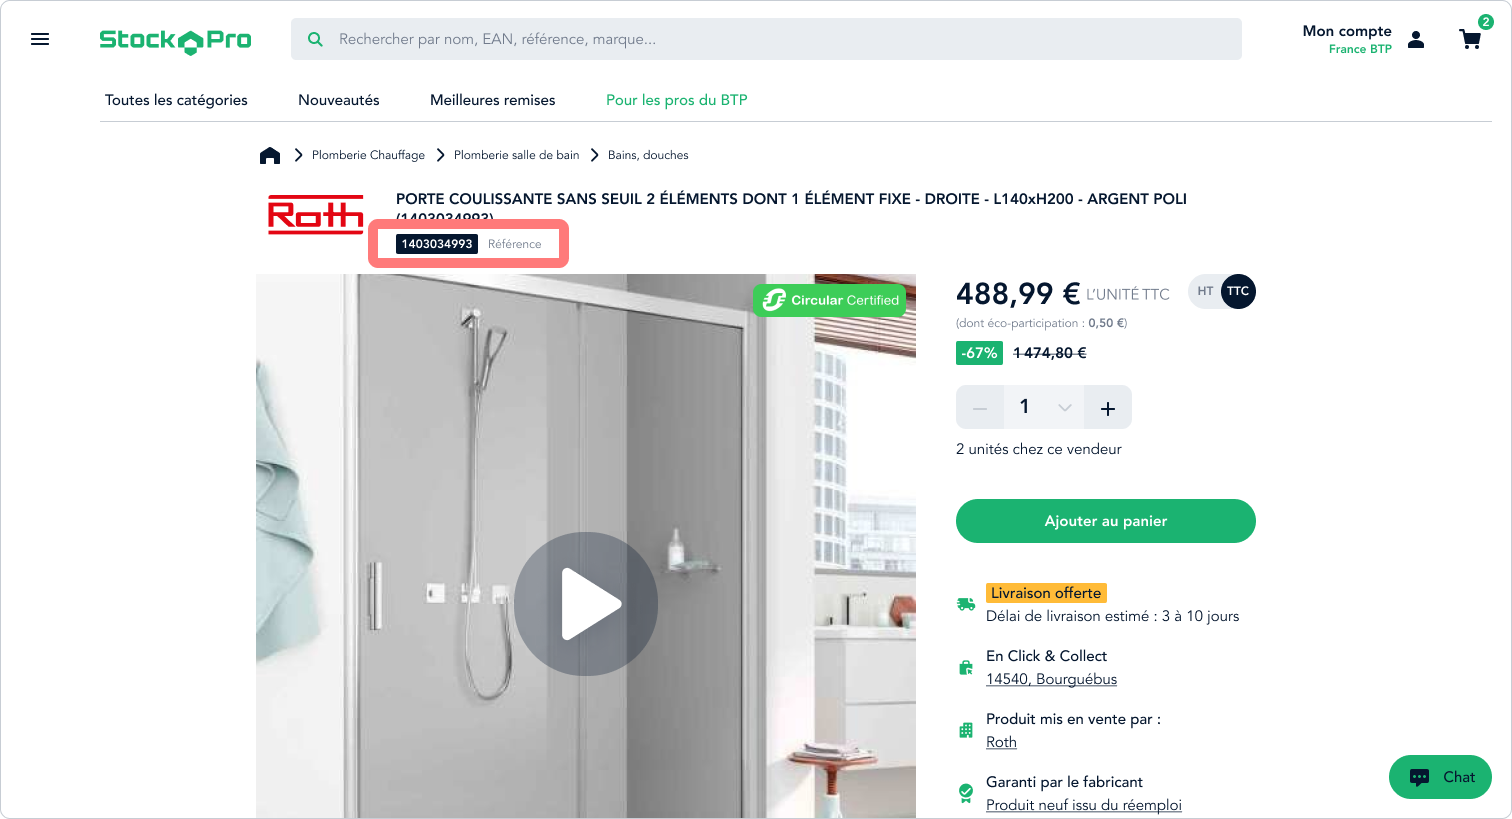Switch price display to HT
The height and width of the screenshot is (819, 1512).
[1205, 291]
